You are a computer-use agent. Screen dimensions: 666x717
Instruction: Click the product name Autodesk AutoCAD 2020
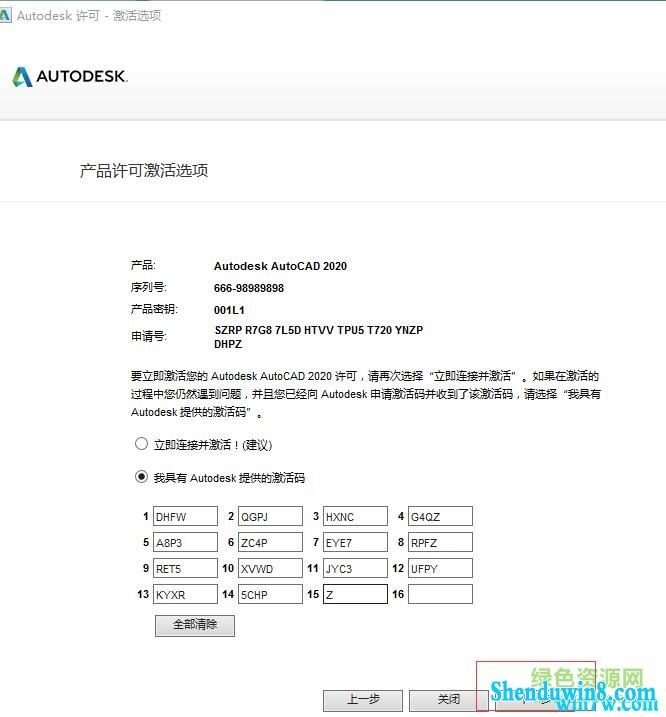tap(280, 266)
